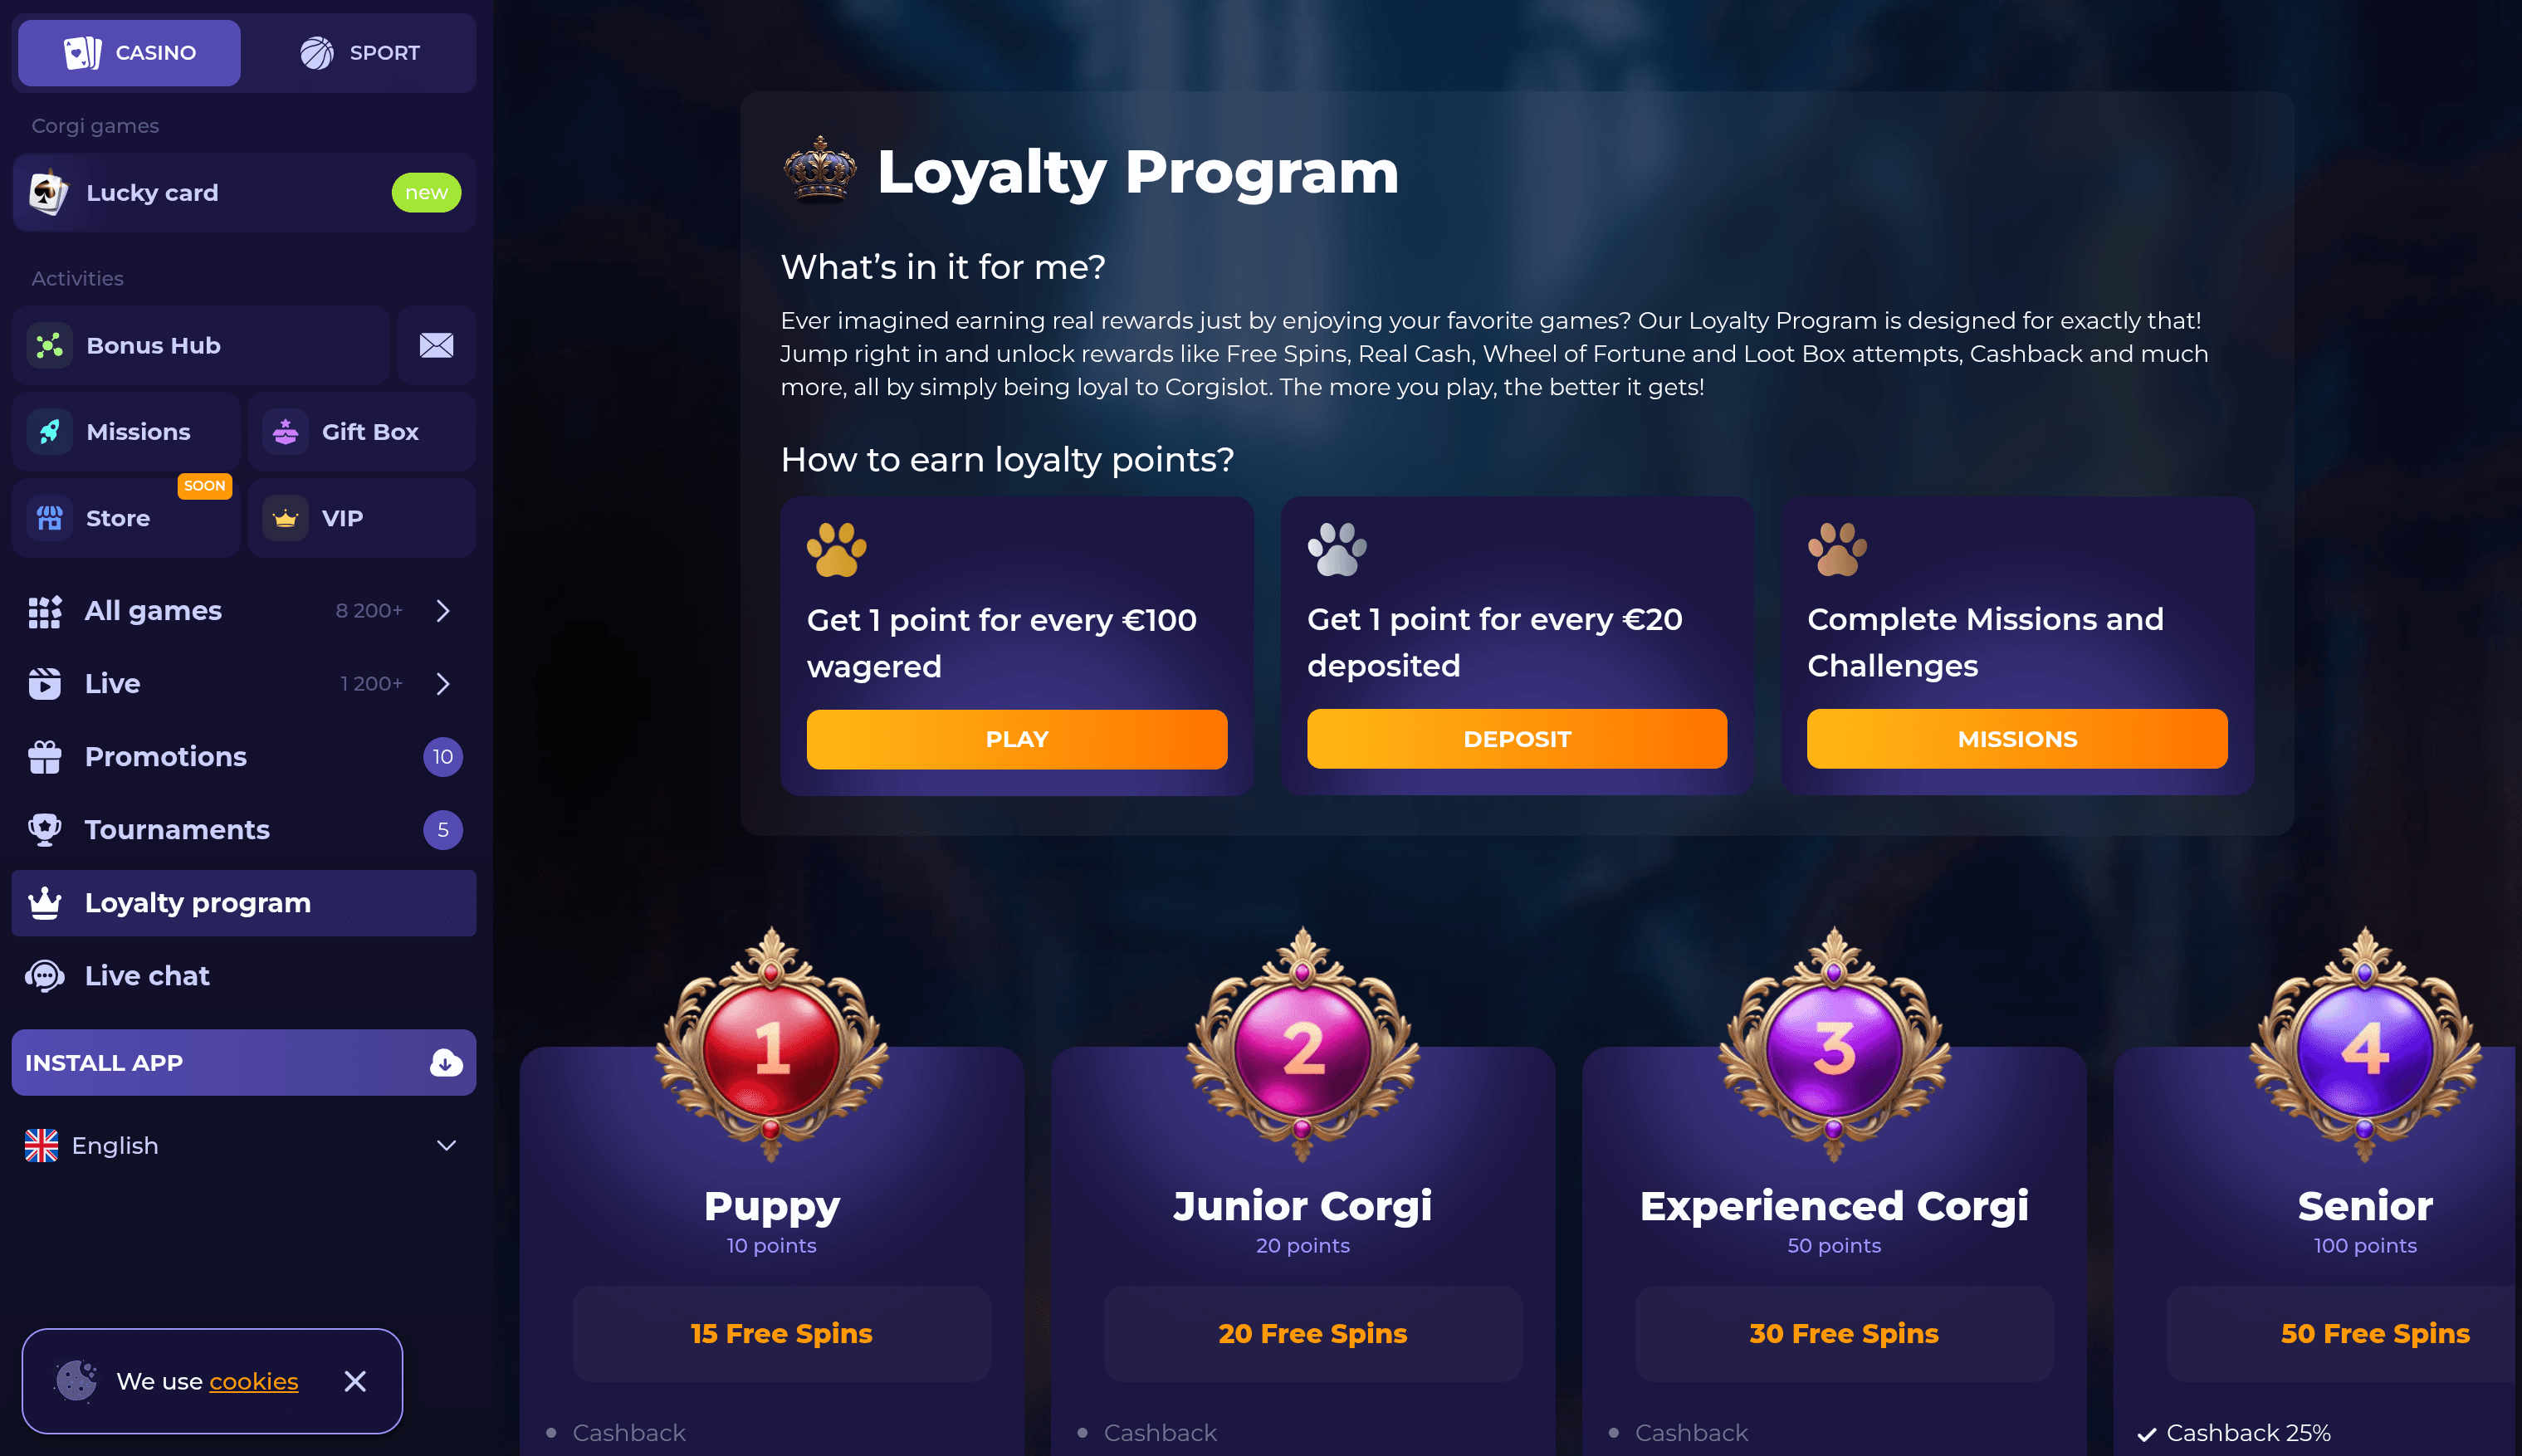Open the English language dropdown
Image resolution: width=2522 pixels, height=1456 pixels.
click(x=243, y=1145)
